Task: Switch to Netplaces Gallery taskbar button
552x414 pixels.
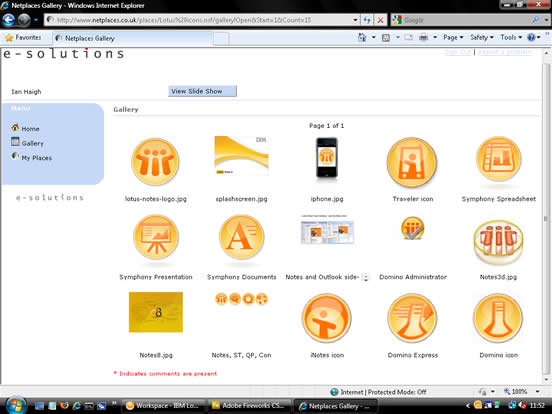Action: (335, 406)
